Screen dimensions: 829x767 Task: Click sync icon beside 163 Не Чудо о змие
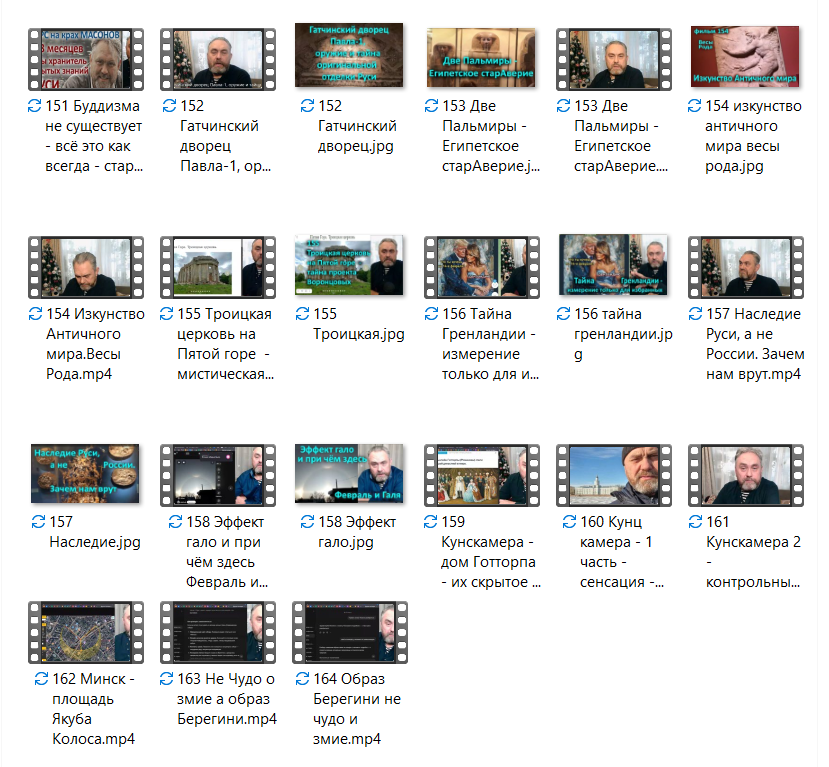(167, 679)
